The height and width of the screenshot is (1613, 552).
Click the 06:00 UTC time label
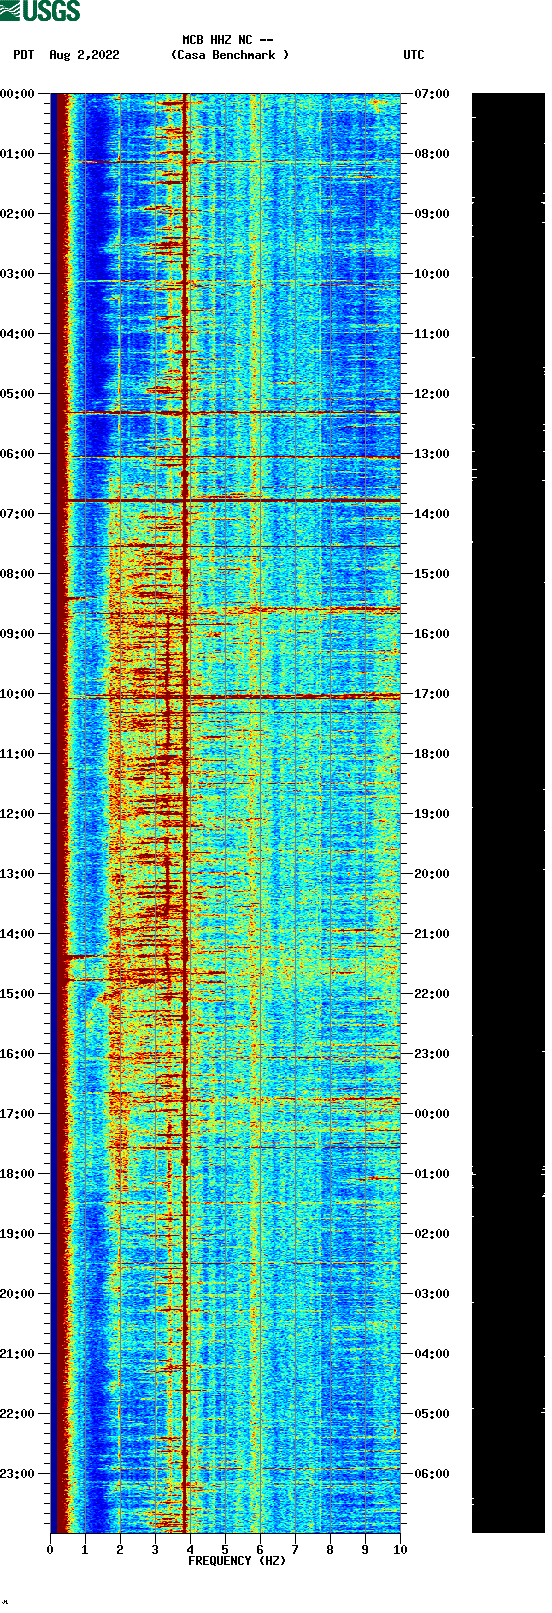pyautogui.click(x=432, y=1473)
